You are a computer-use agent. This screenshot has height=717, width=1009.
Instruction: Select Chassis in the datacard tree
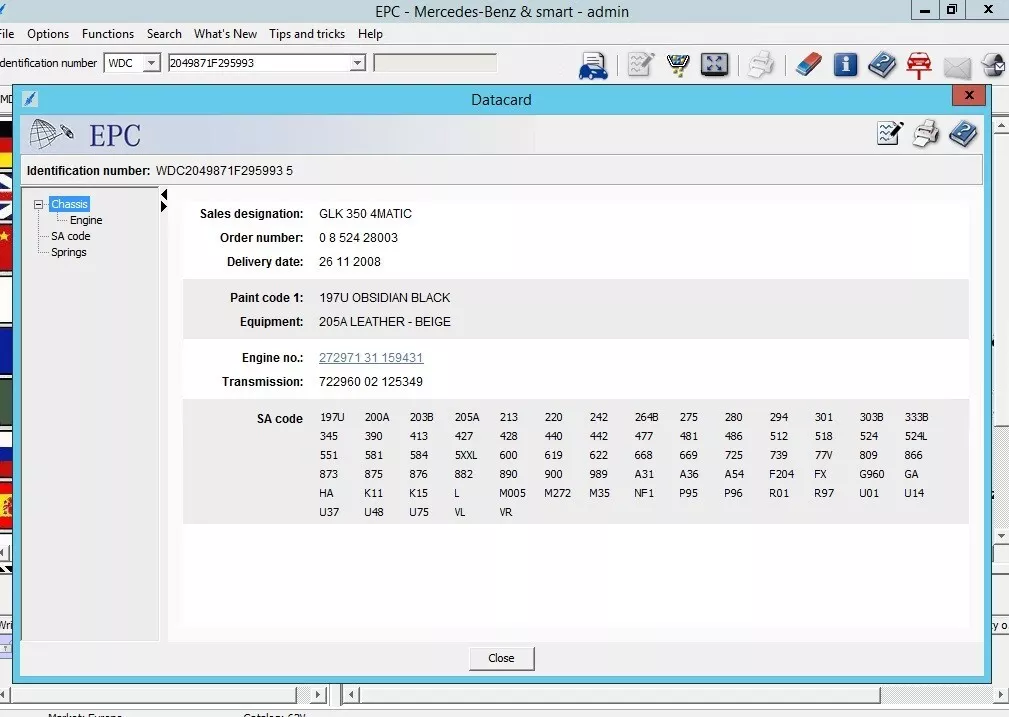coord(69,204)
